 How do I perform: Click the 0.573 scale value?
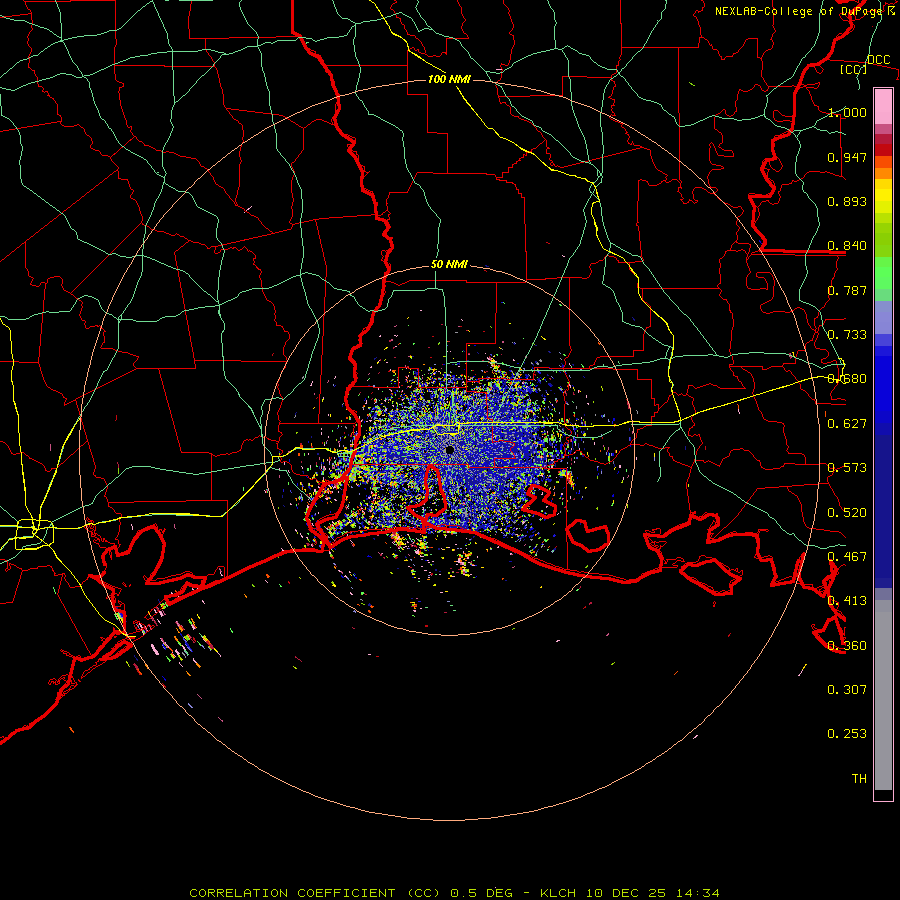coord(847,468)
